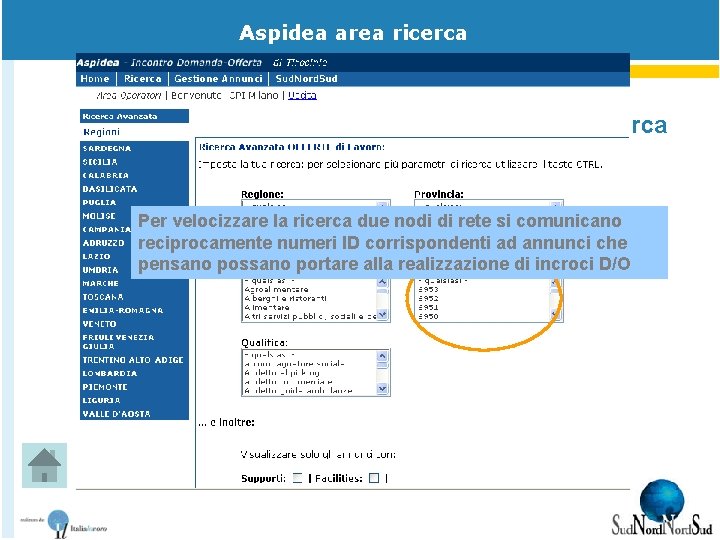Select the LAZIO region

click(x=96, y=256)
